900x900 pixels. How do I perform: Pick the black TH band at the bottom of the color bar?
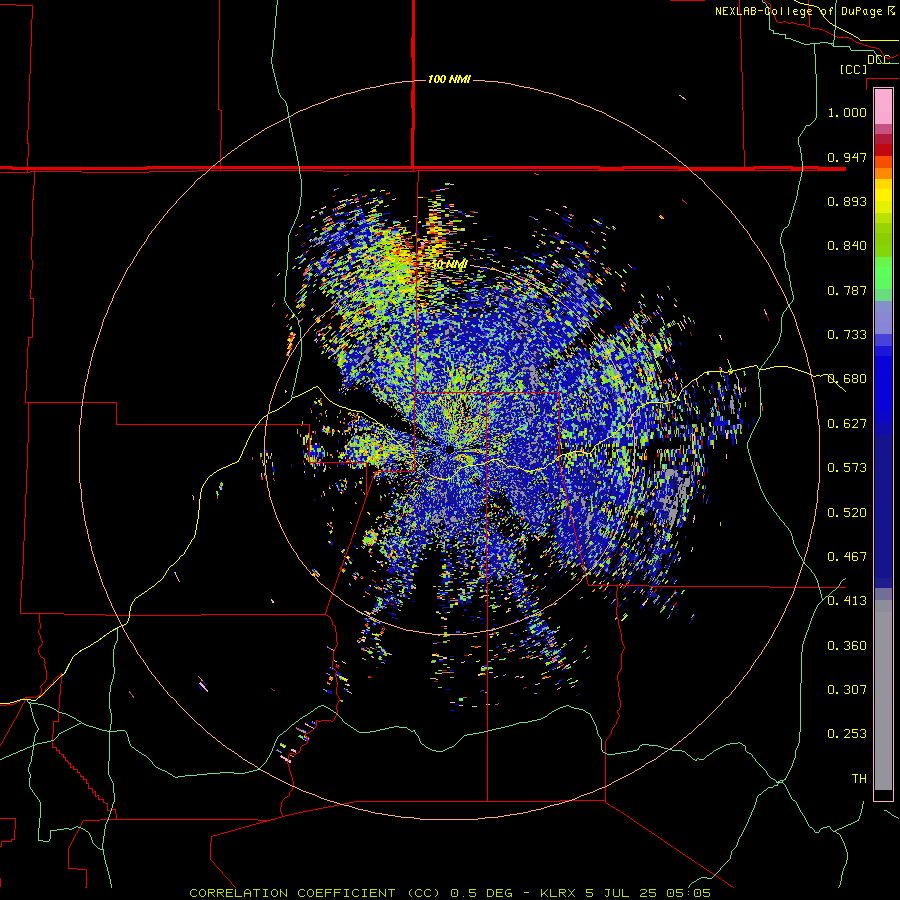tap(883, 794)
